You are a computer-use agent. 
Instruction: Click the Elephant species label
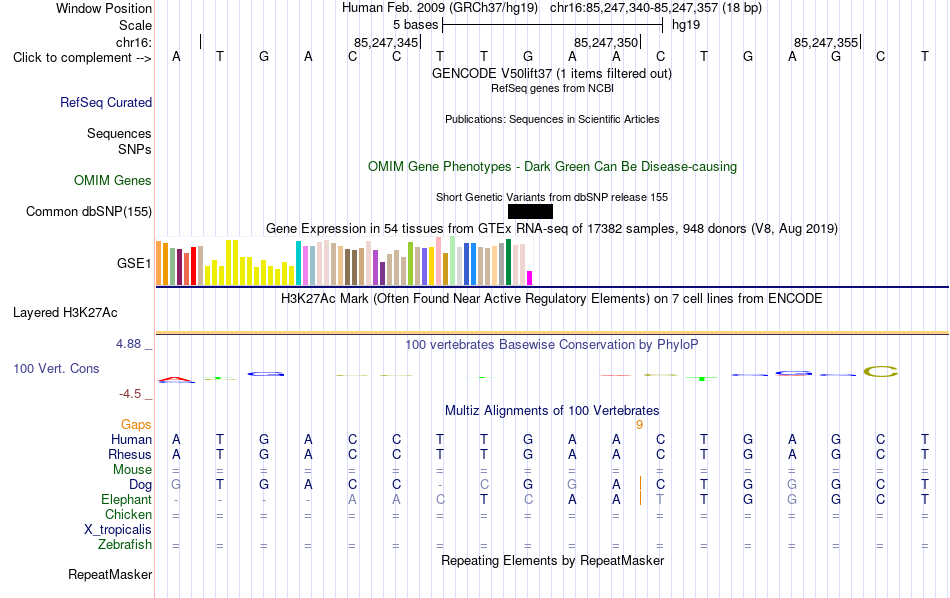(127, 499)
